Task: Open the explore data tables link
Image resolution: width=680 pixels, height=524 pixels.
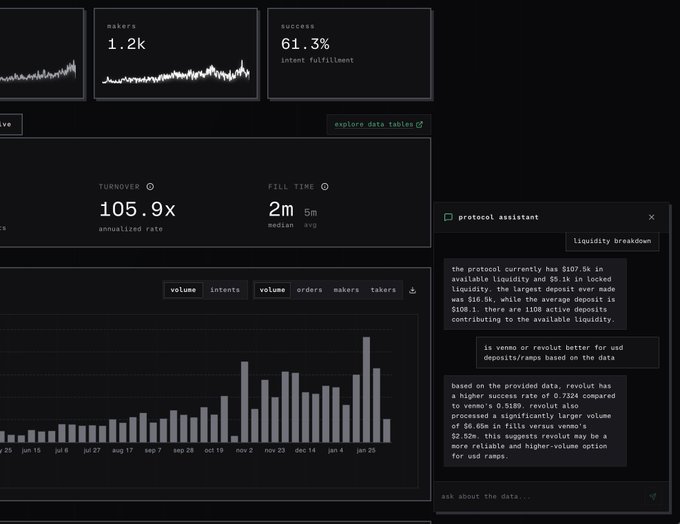Action: tap(373, 125)
